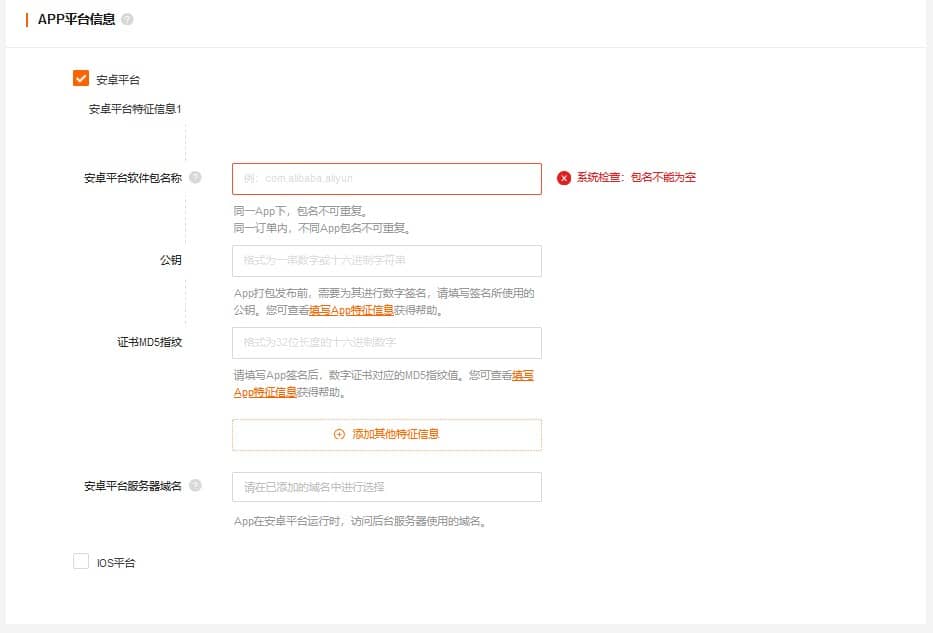Click the 安卓平台 checkbox label text

[x=118, y=79]
